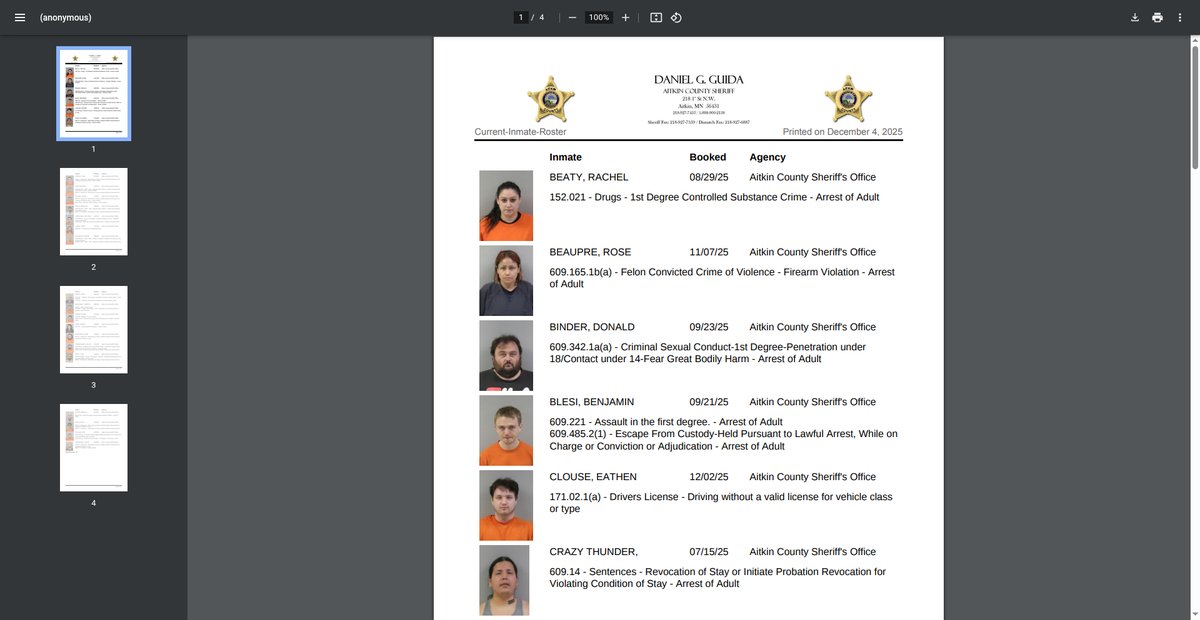1200x620 pixels.
Task: Click the 100% zoom level field
Action: click(x=598, y=18)
